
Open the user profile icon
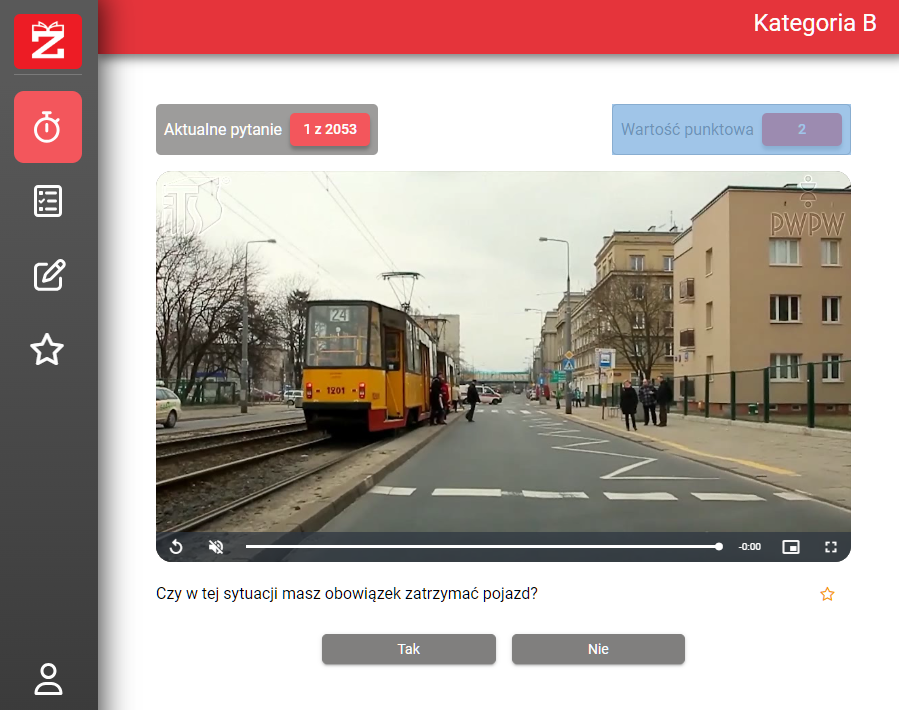[x=48, y=678]
